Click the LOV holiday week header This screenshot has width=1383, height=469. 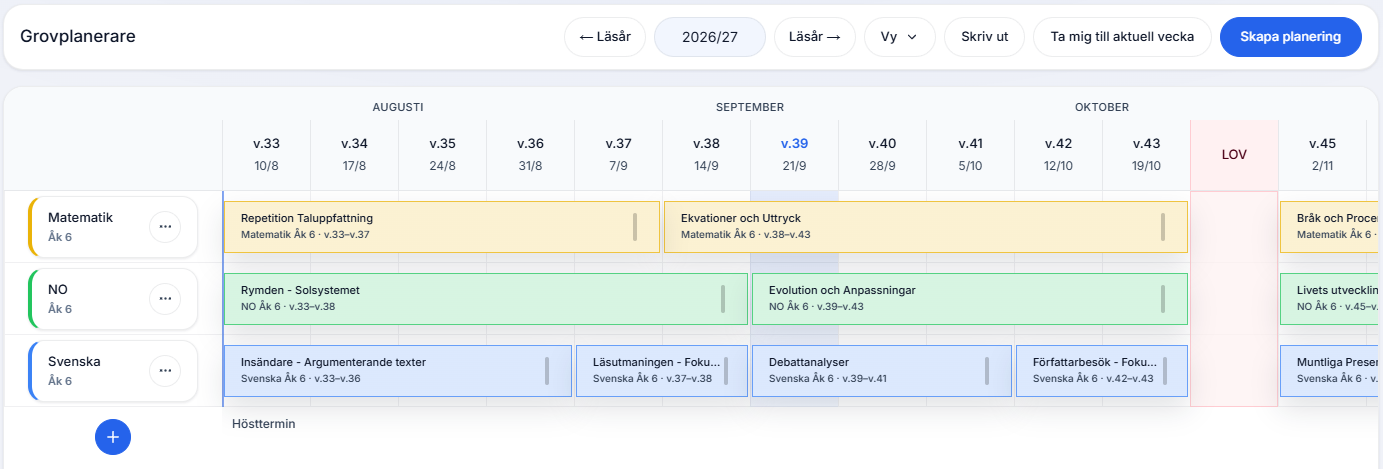[1235, 155]
